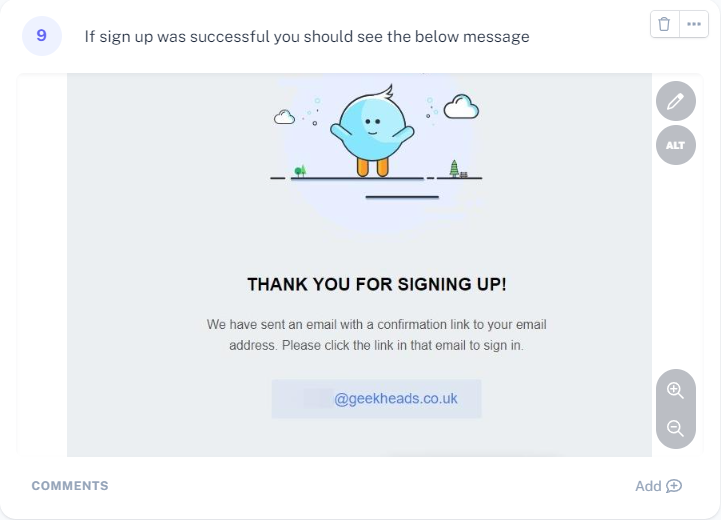Click the Add comment link
This screenshot has width=721, height=520.
pos(648,486)
